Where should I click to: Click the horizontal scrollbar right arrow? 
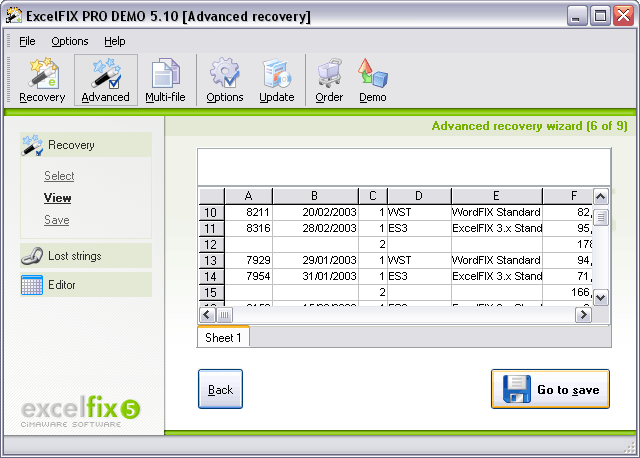click(x=584, y=315)
